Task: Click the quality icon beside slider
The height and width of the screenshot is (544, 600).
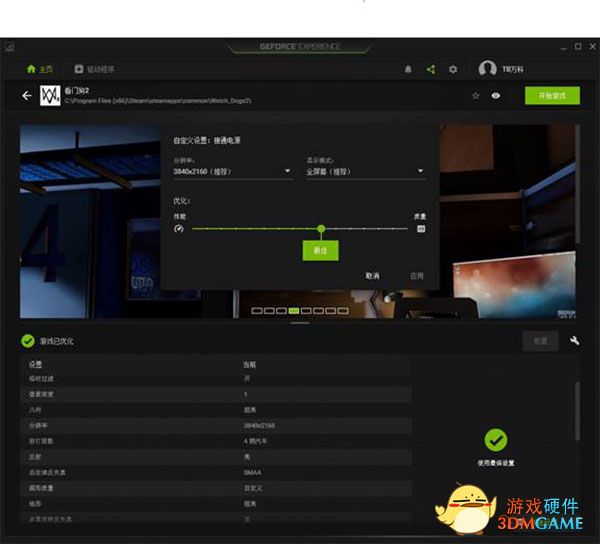Action: [x=421, y=229]
